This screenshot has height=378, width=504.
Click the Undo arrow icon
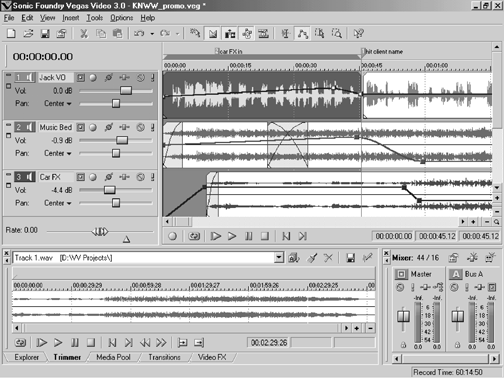click(x=139, y=33)
